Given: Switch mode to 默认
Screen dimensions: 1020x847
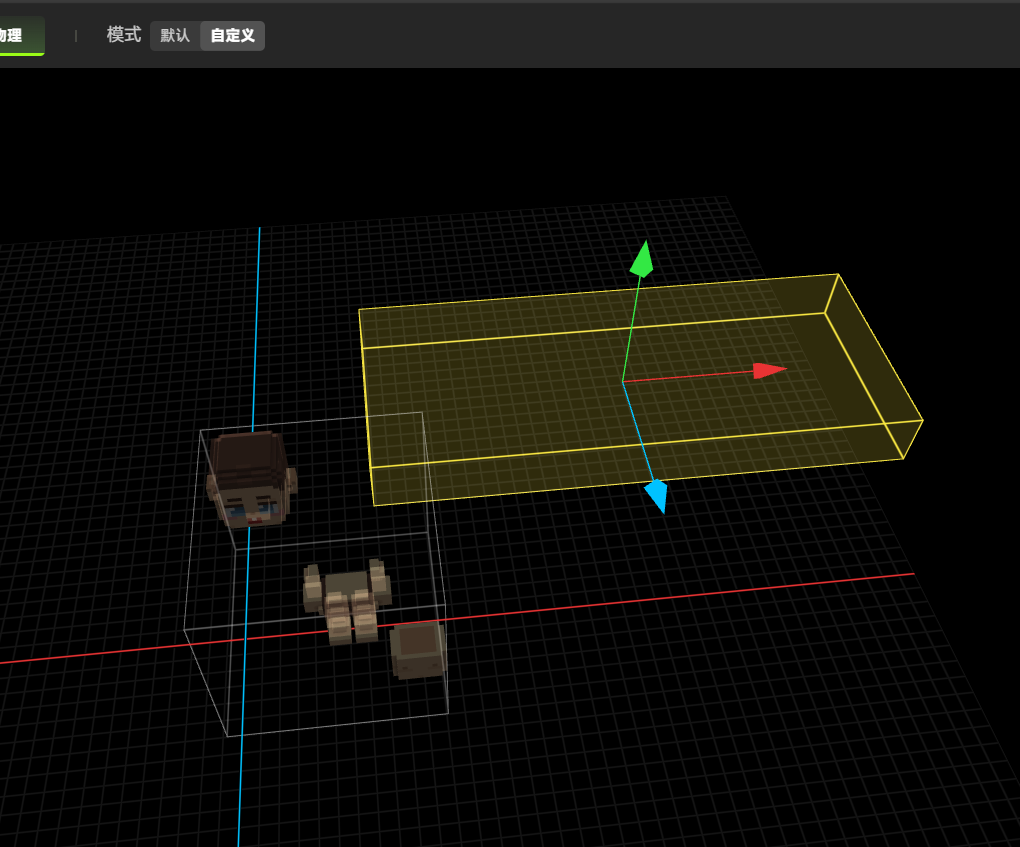Looking at the screenshot, I should [x=175, y=36].
